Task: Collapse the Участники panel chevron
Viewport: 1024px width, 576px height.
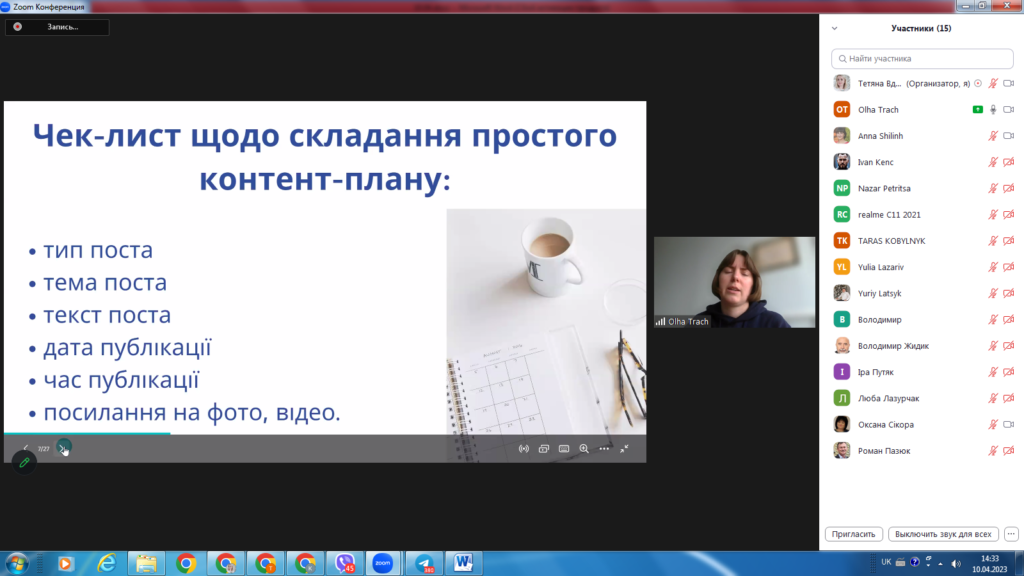Action: [x=835, y=29]
